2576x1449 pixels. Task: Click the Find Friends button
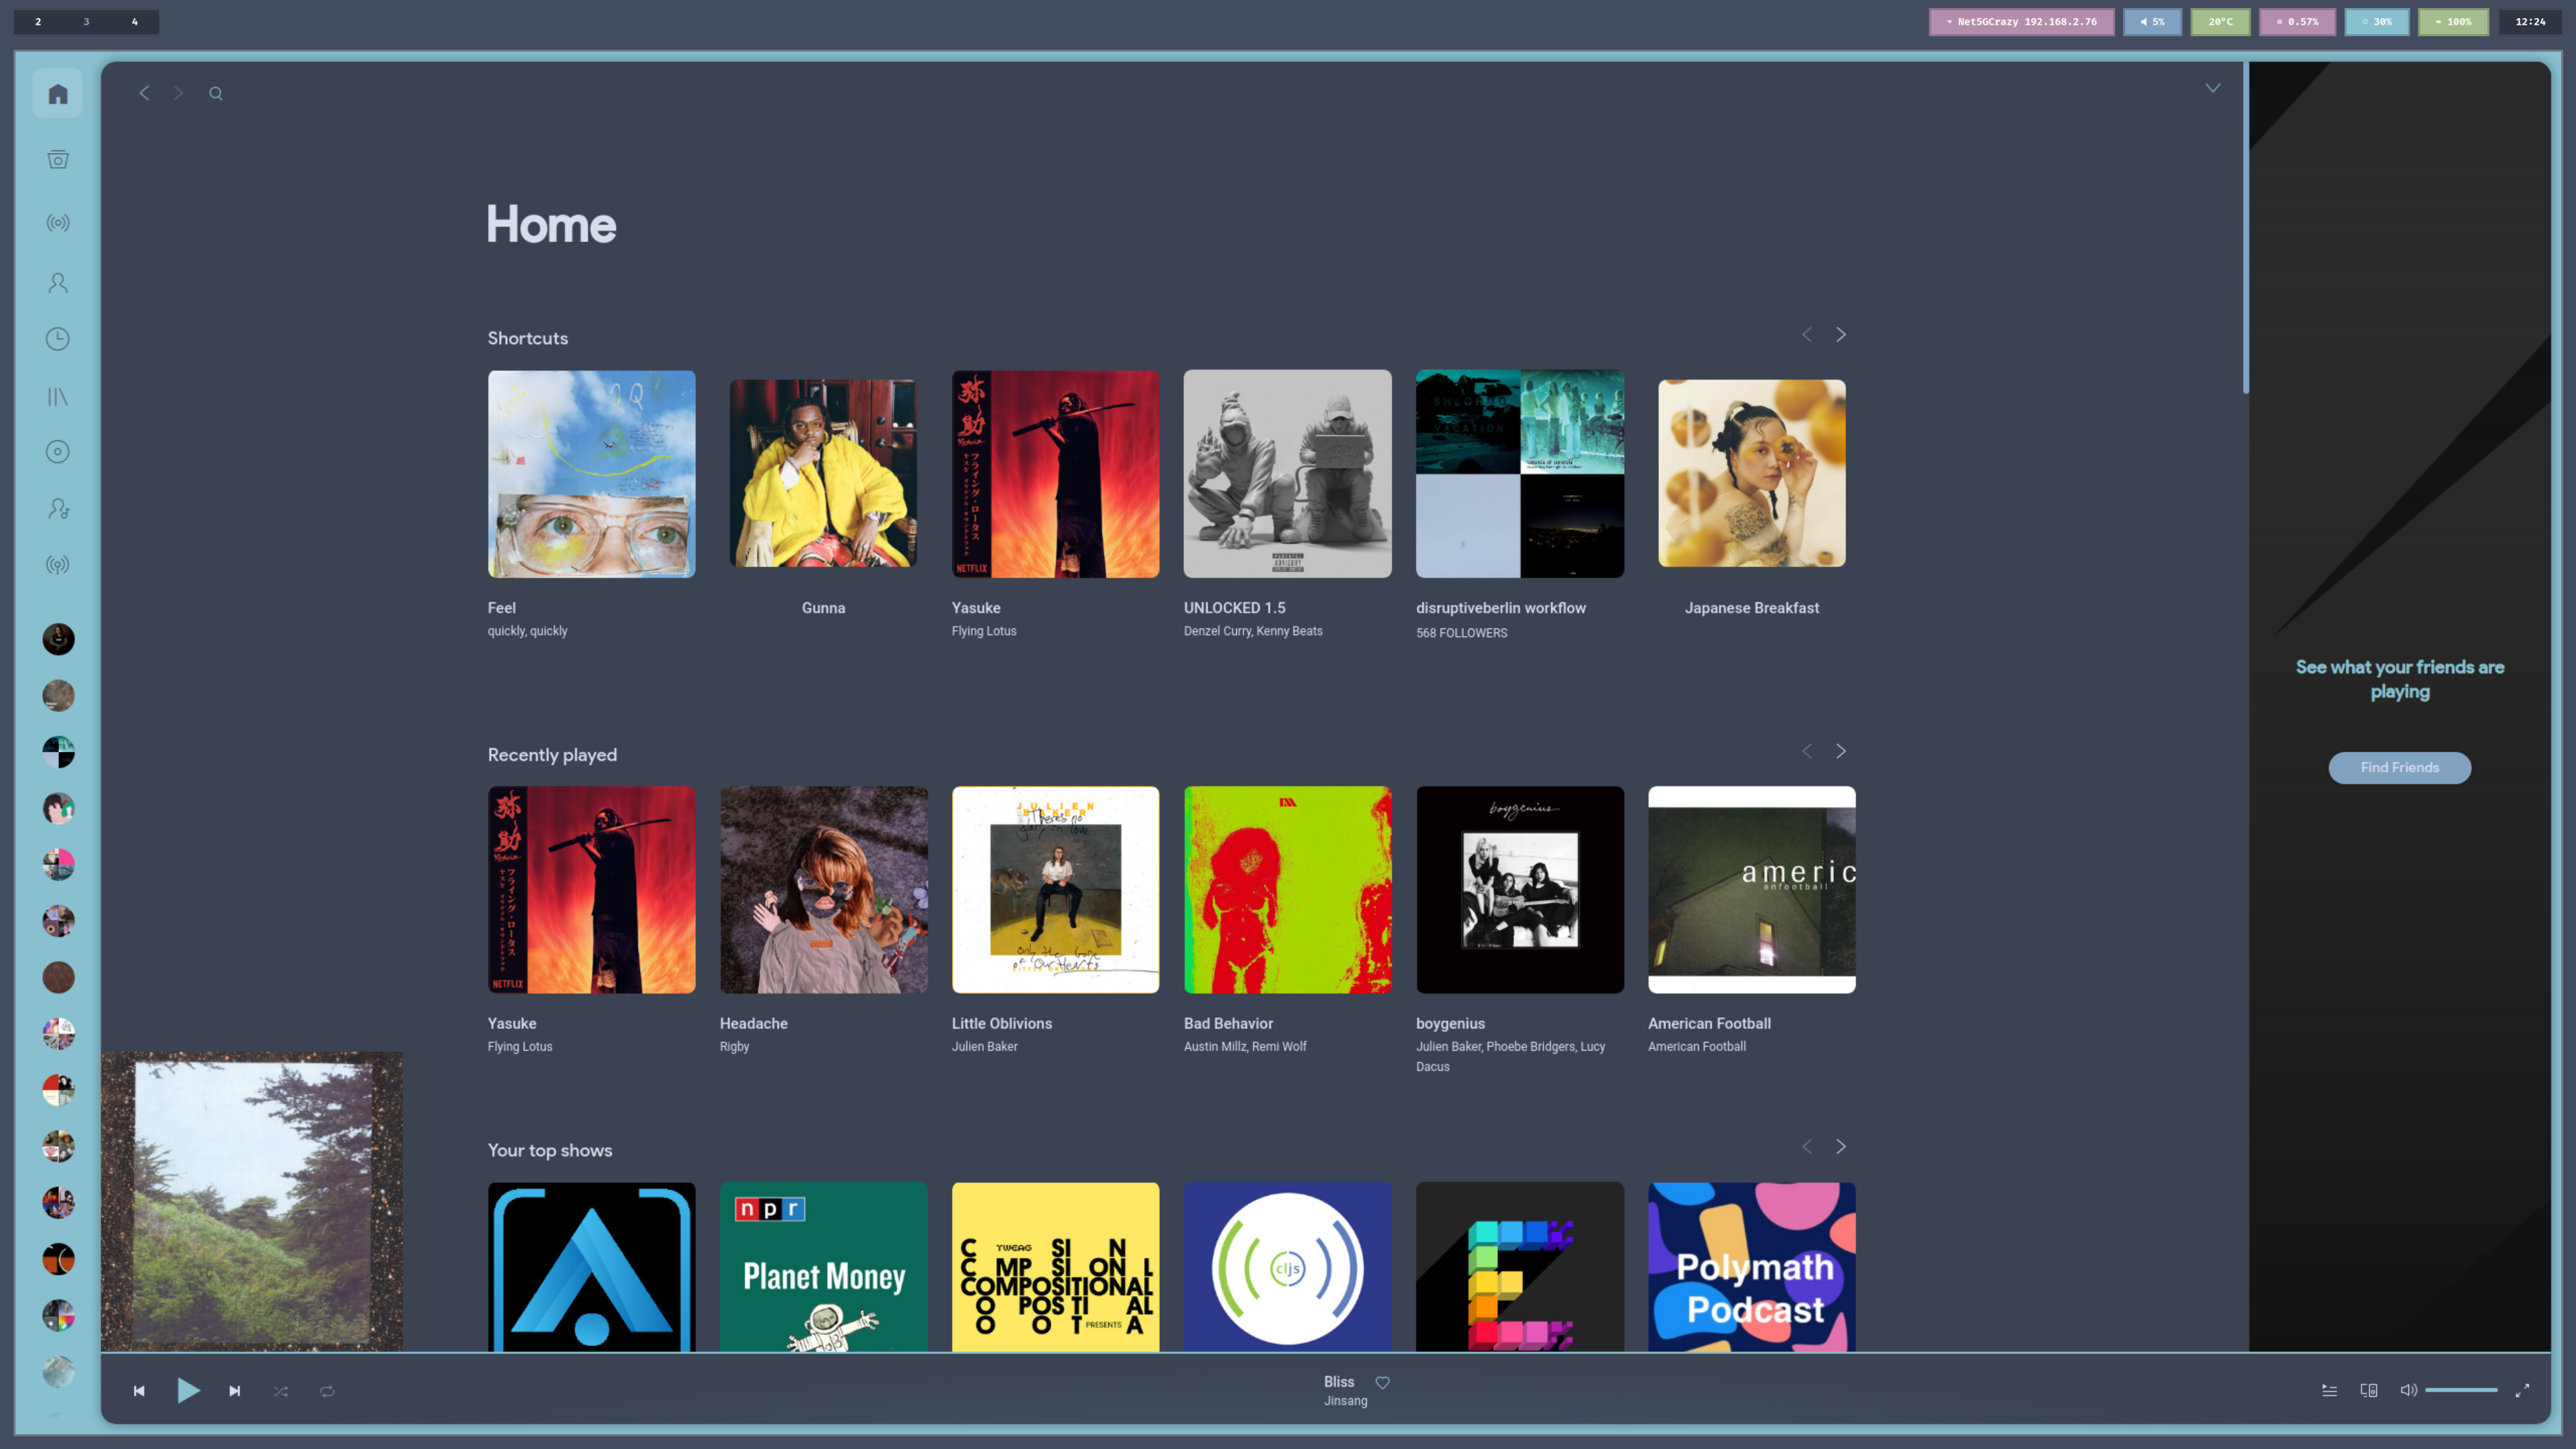pyautogui.click(x=2399, y=767)
